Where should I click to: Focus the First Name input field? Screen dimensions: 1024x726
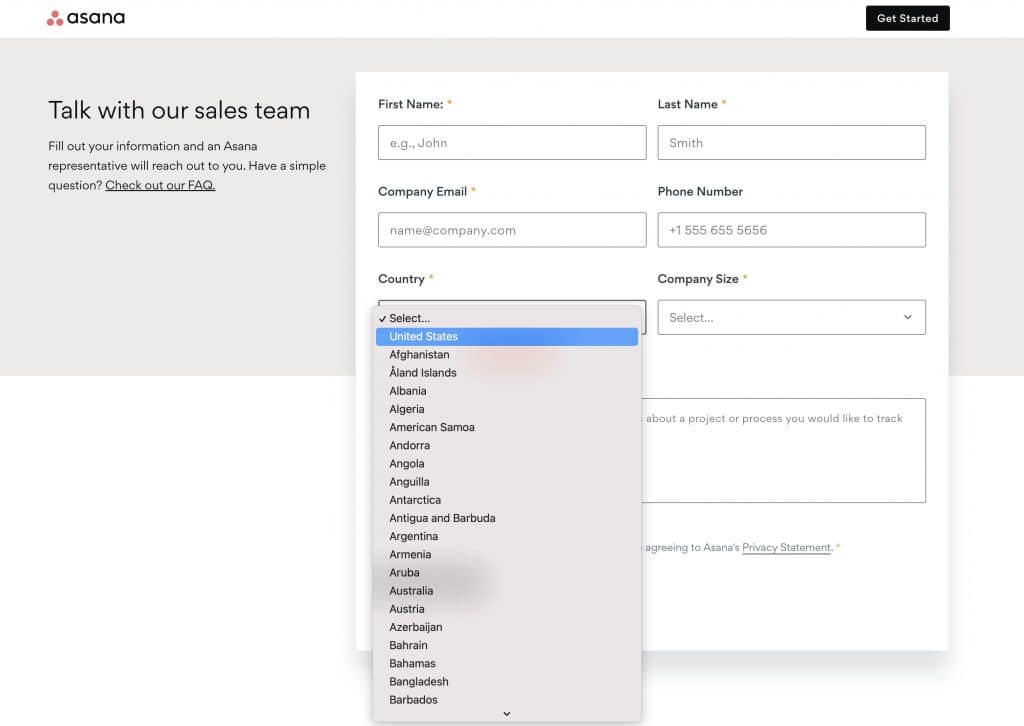tap(512, 142)
